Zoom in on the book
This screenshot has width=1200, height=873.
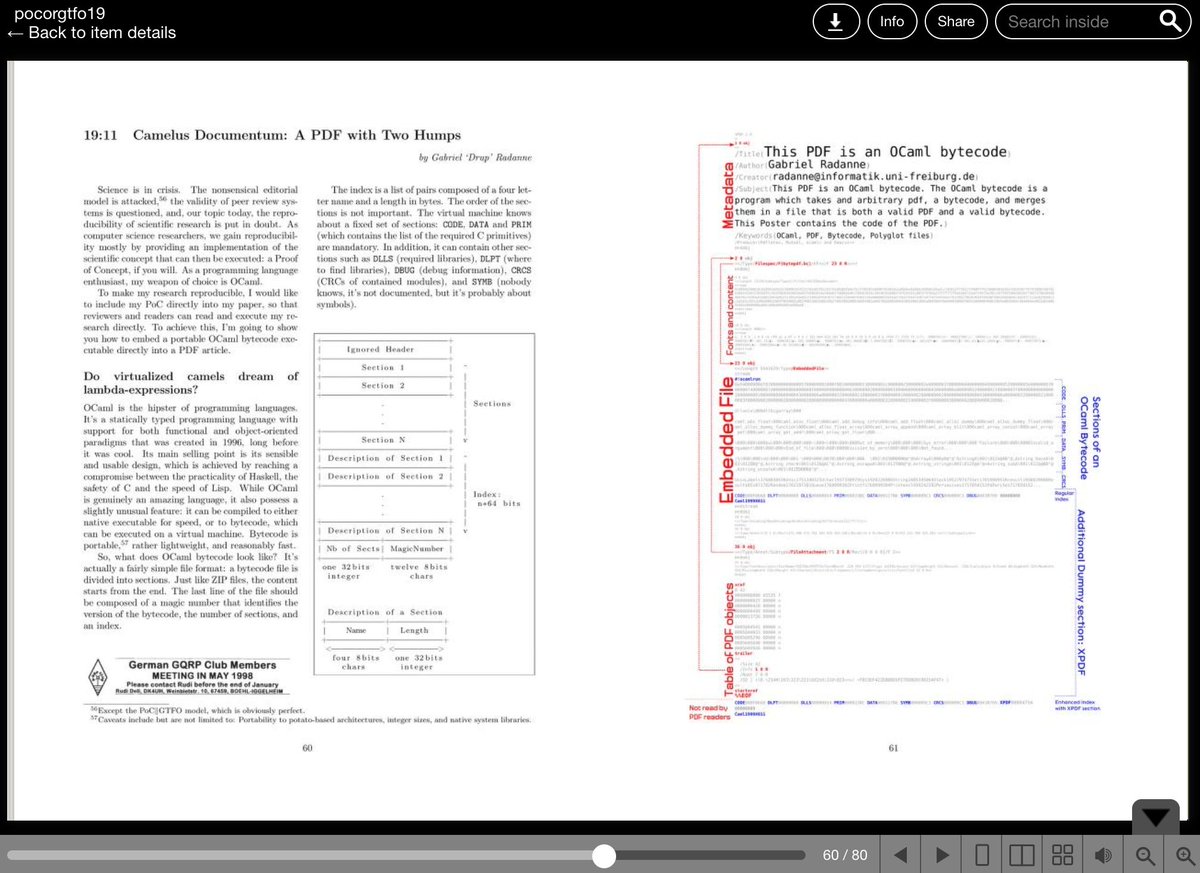[1184, 855]
